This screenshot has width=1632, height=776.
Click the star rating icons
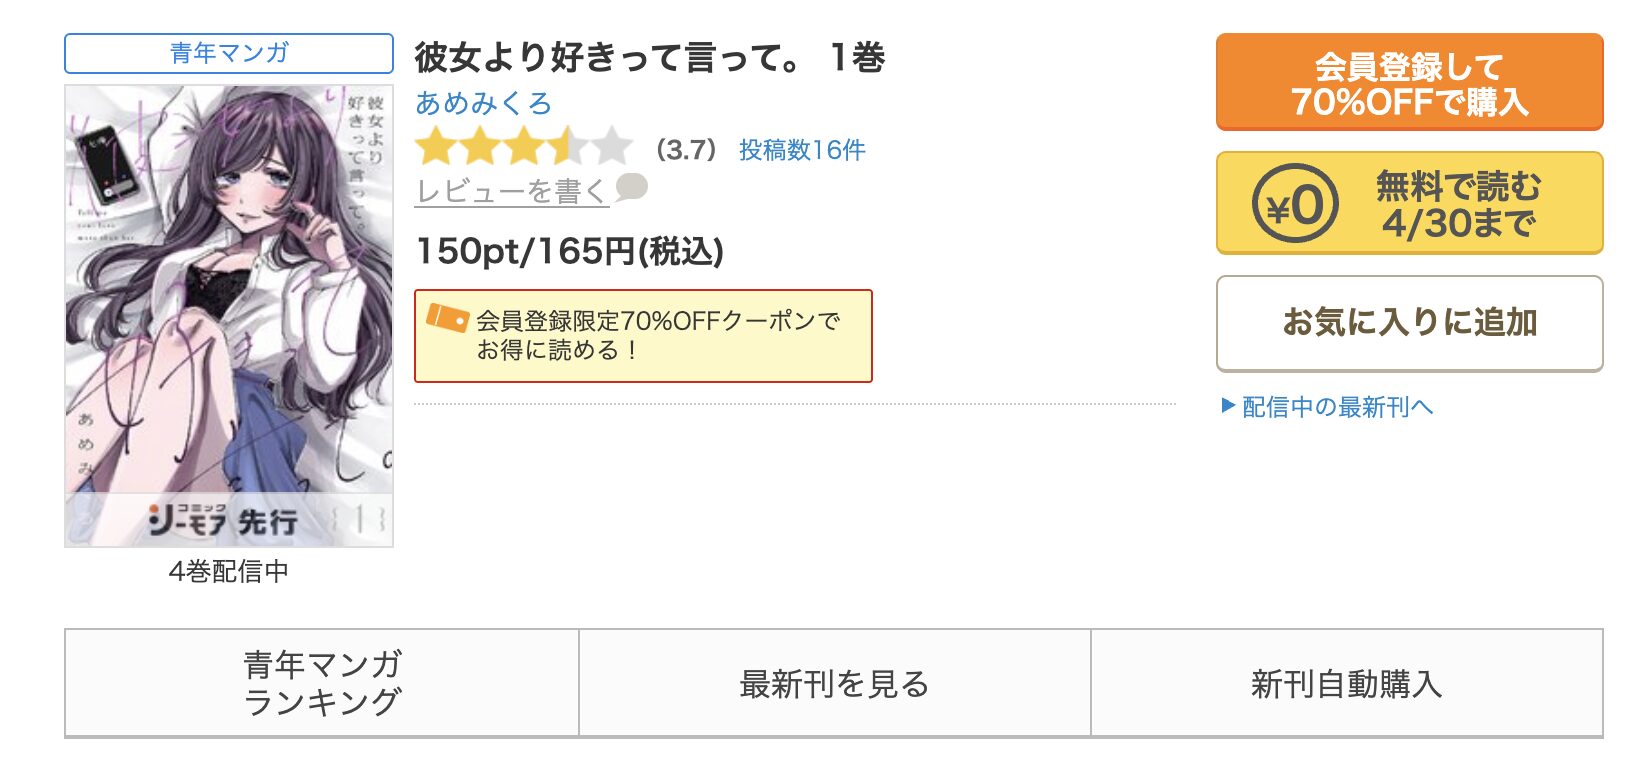[524, 148]
